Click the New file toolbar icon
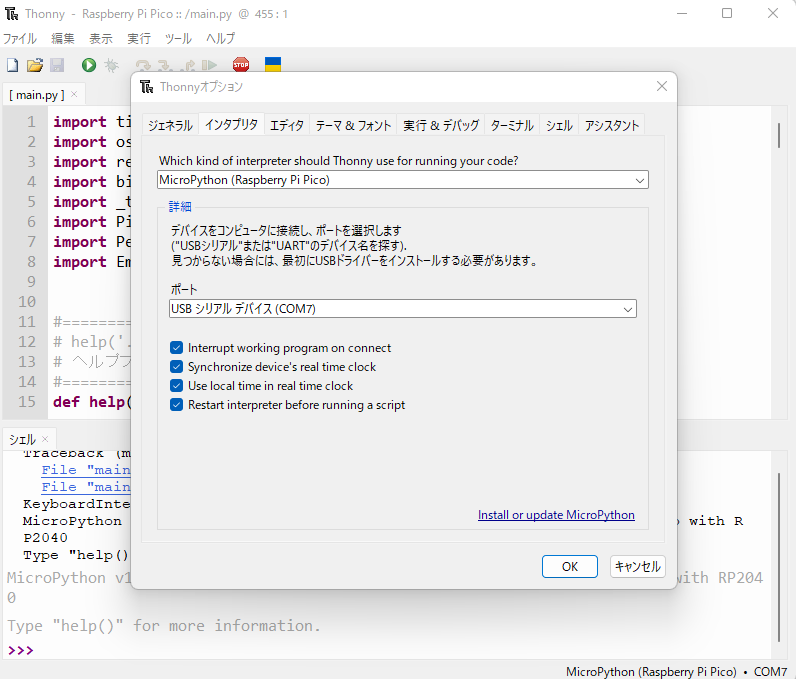This screenshot has width=796, height=679. pos(12,65)
